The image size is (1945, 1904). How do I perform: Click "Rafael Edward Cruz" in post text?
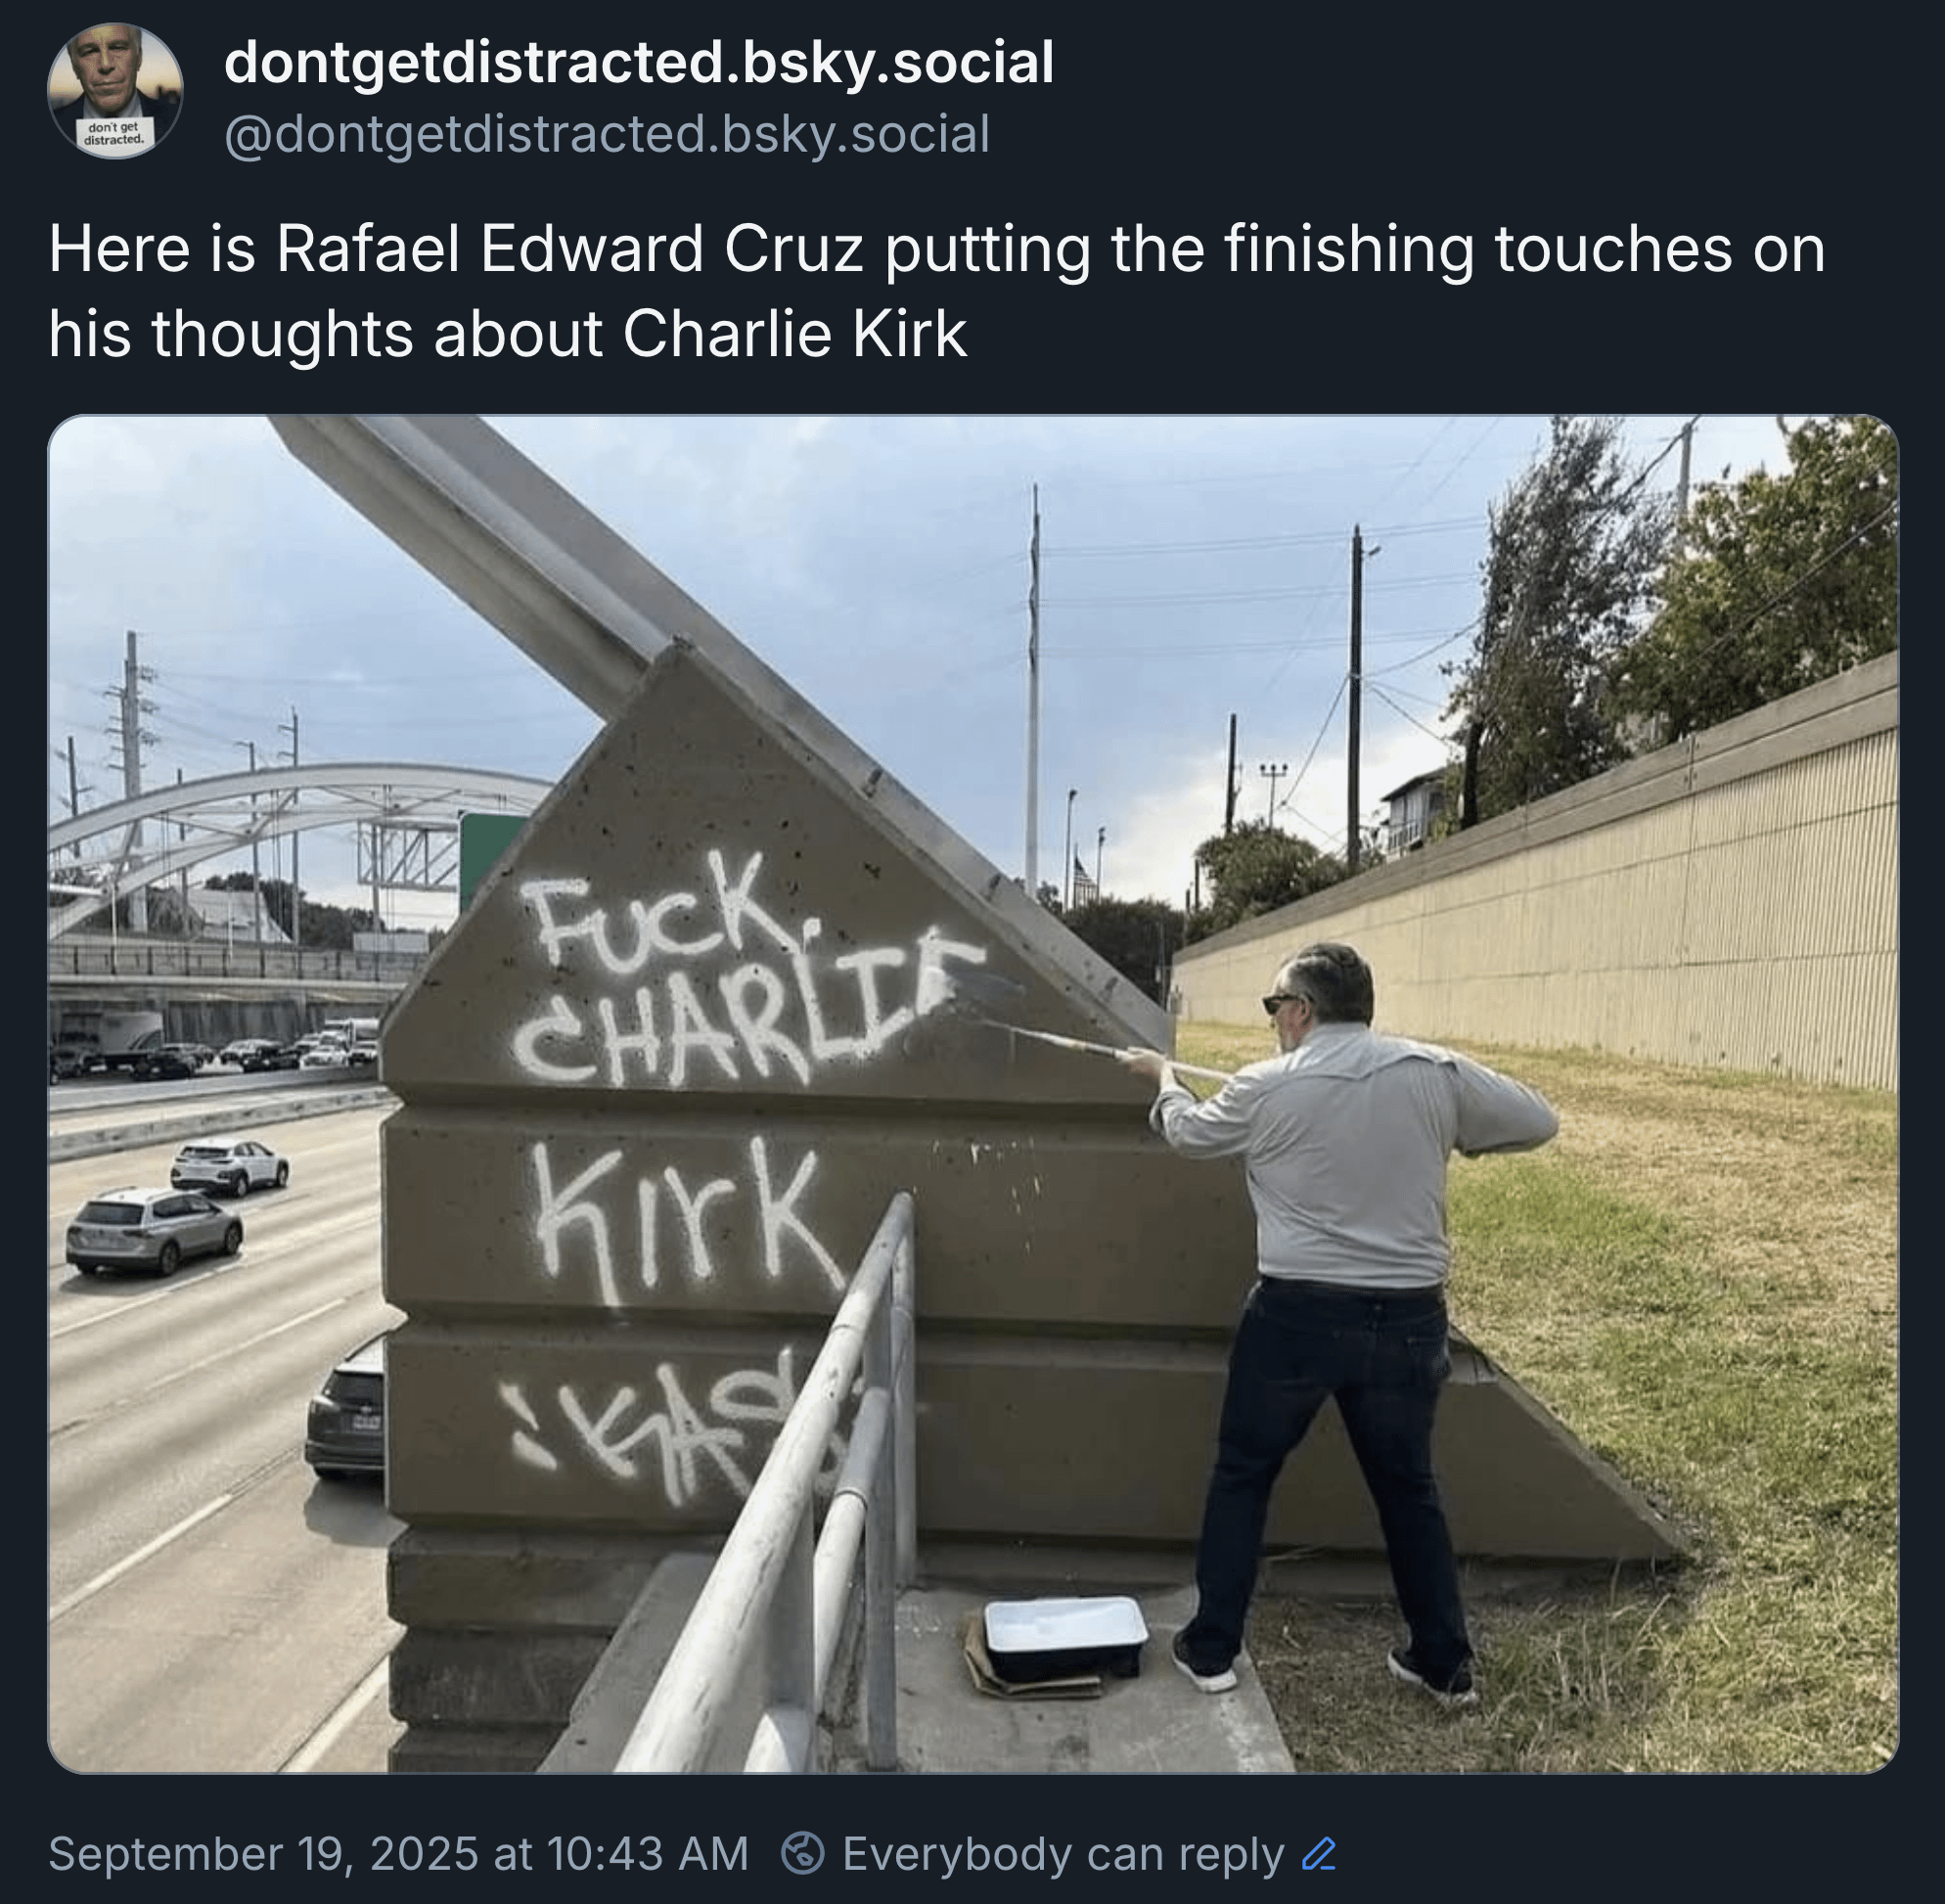click(x=570, y=248)
